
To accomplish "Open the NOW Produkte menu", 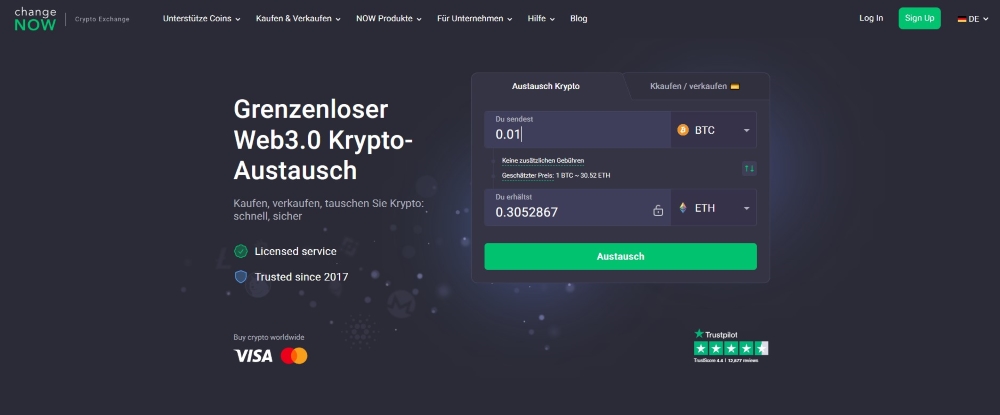I will 389,18.
